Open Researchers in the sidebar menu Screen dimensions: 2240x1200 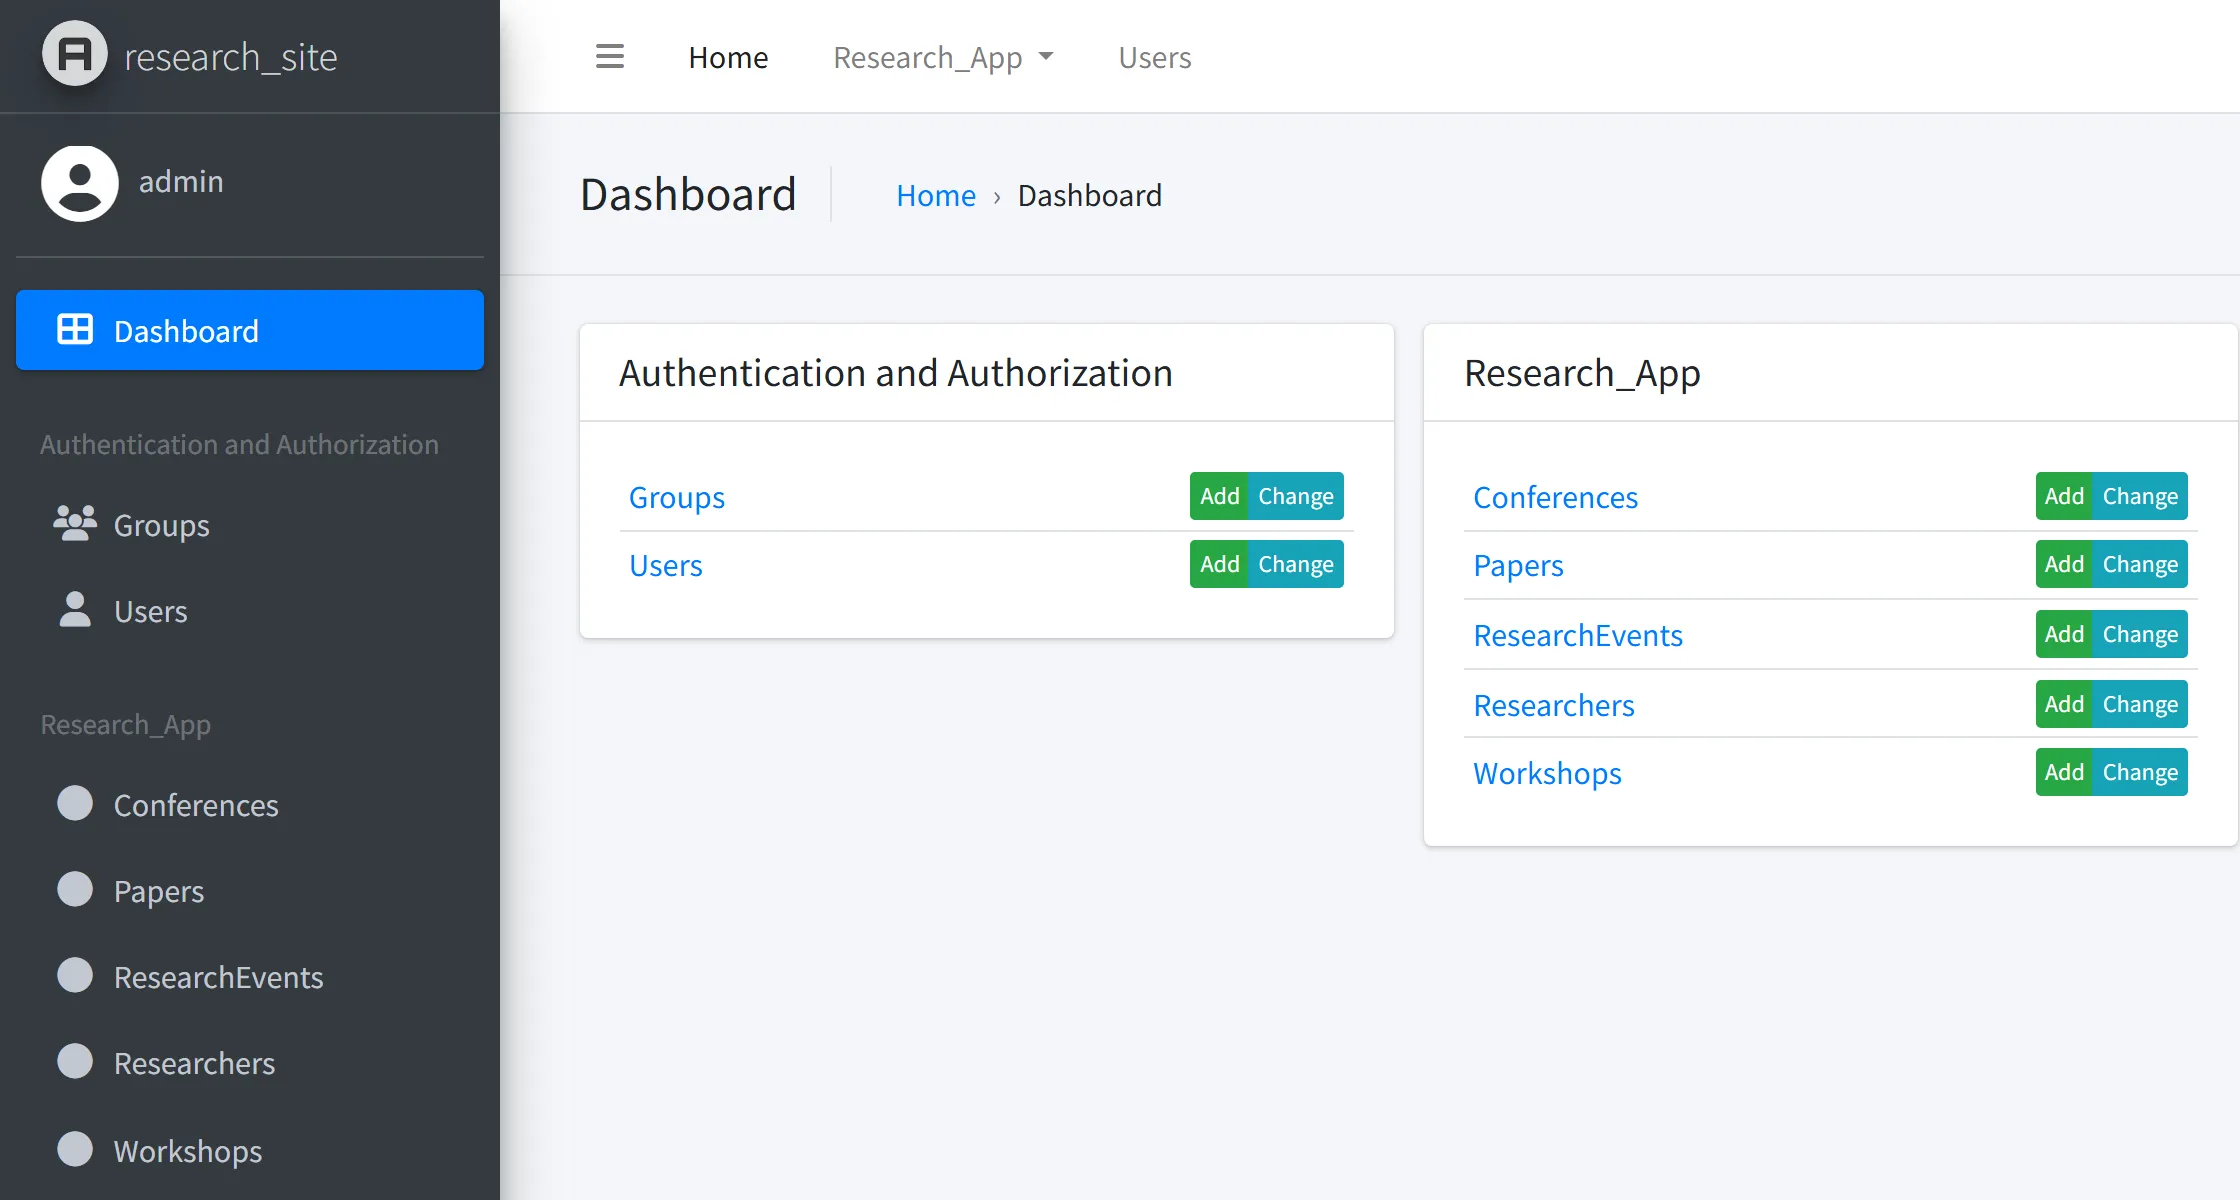[x=250, y=1063]
